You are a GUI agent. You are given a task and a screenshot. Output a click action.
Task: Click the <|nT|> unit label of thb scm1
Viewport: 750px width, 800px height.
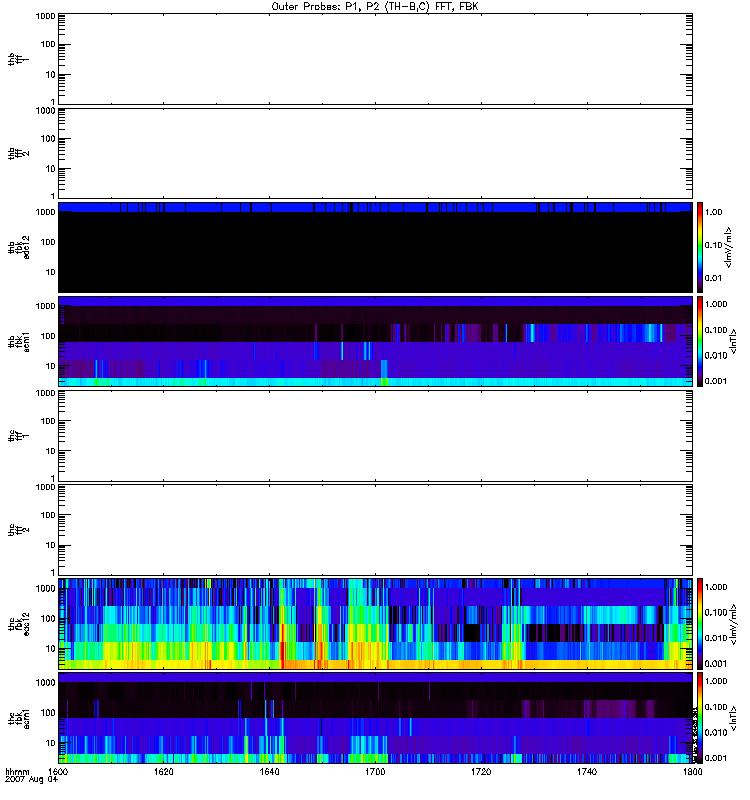(x=734, y=341)
